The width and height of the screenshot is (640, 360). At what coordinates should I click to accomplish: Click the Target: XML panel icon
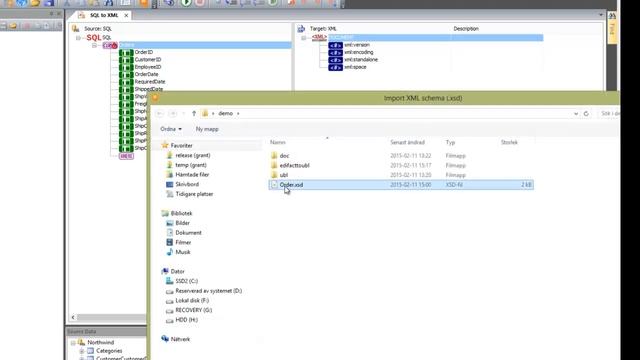(301, 29)
